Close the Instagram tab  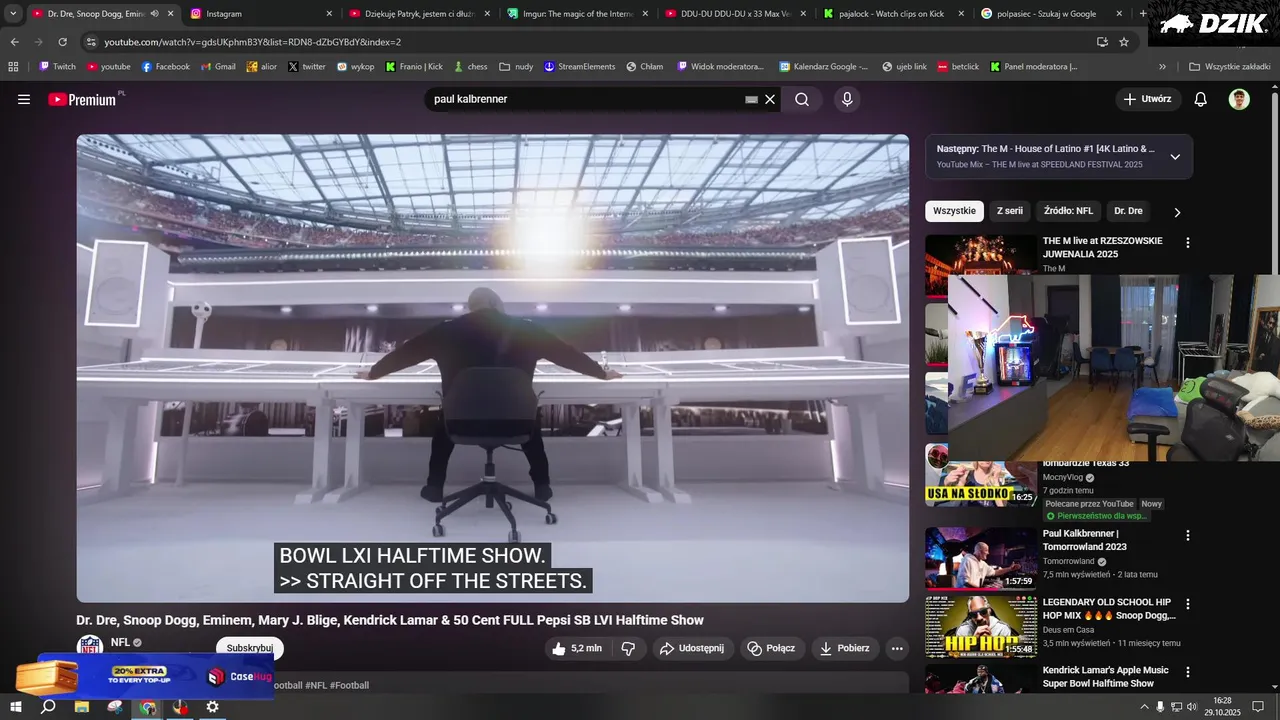(329, 14)
